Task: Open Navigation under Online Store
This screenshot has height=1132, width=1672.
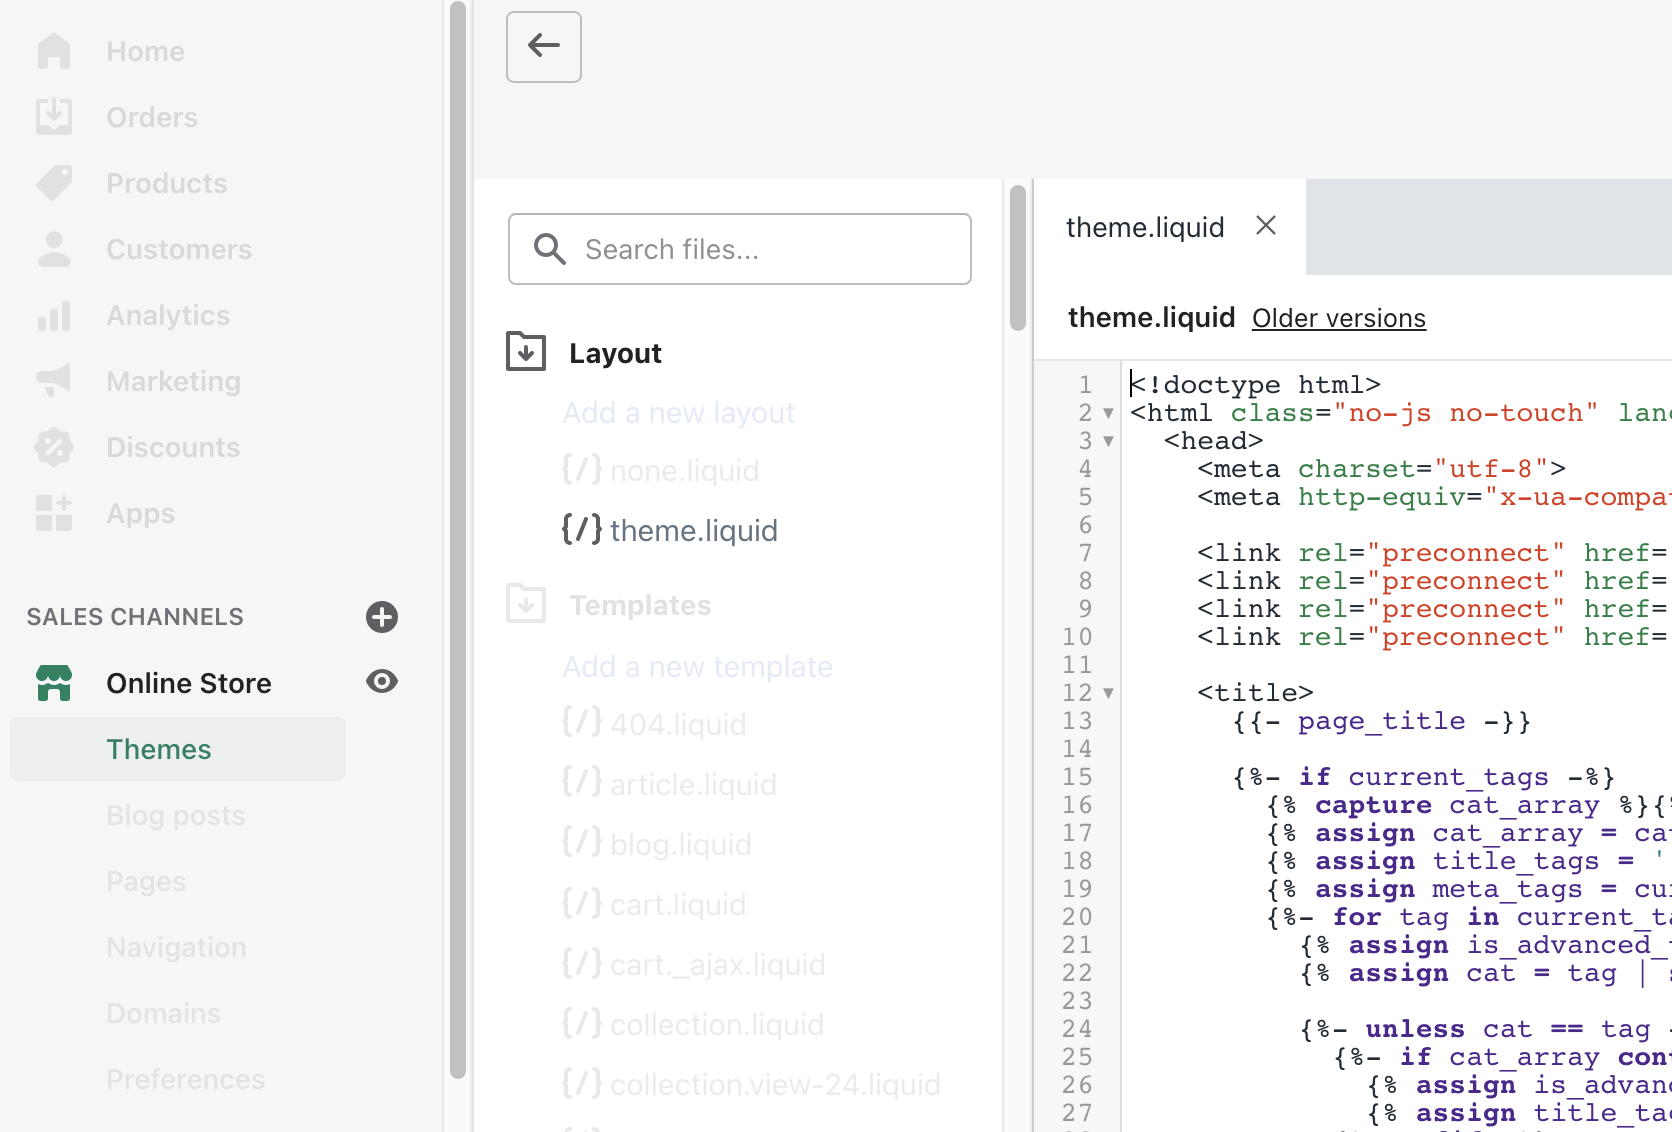Action: tap(176, 947)
